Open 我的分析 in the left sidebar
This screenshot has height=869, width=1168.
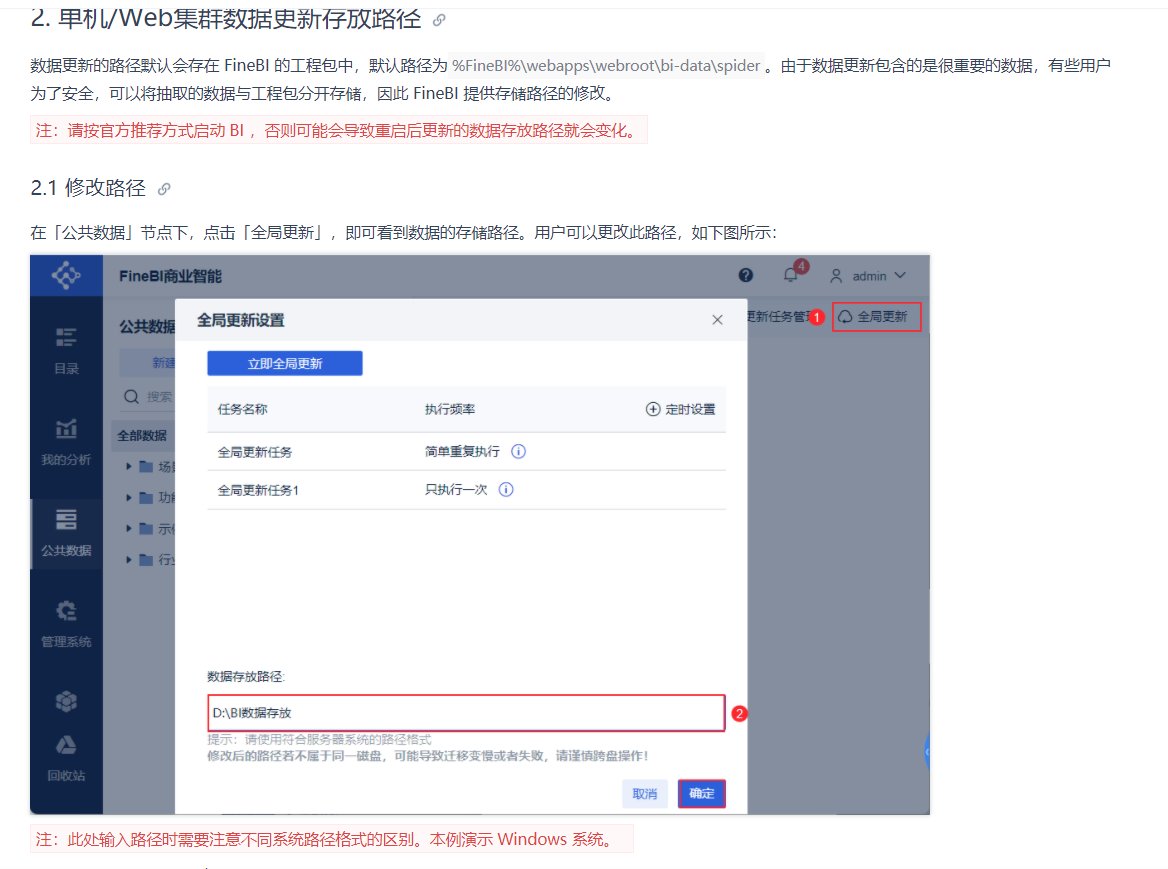click(x=66, y=442)
